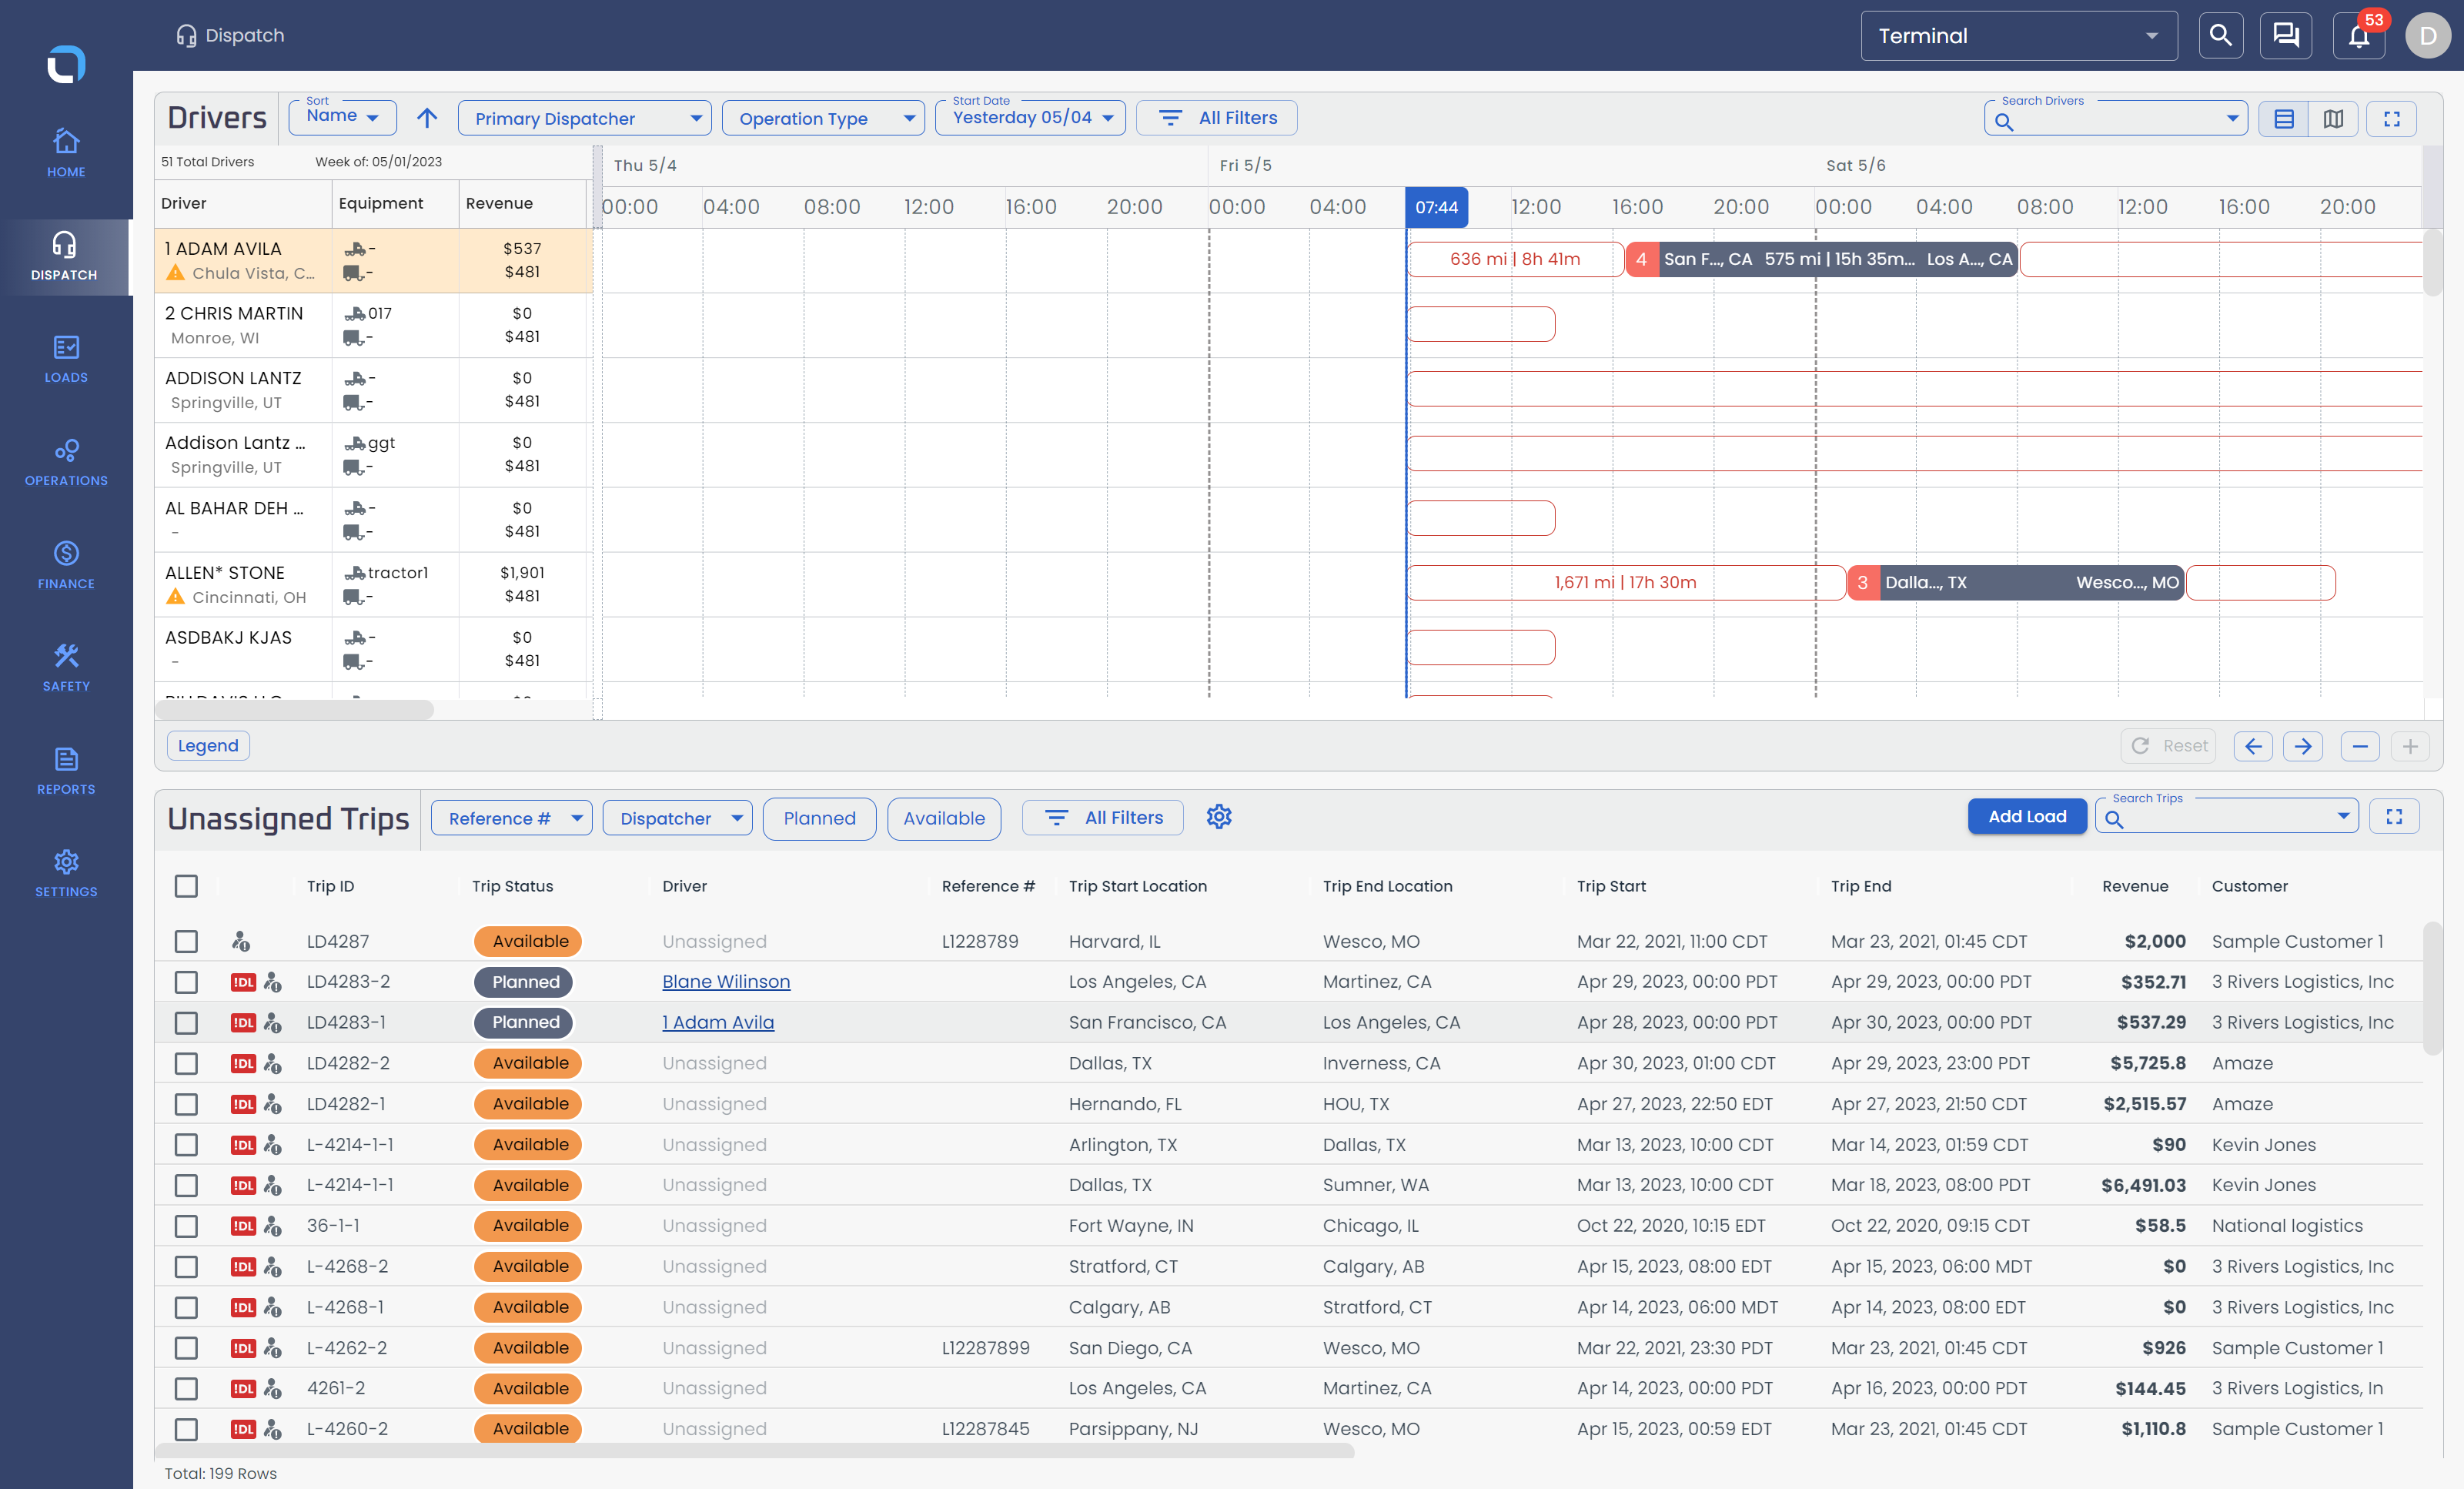Screen dimensions: 2464x1489
Task: Open the Legend button
Action: [x=208, y=745]
